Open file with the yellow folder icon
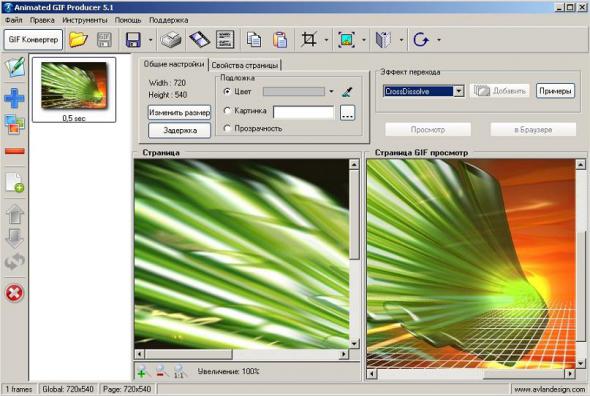The height and width of the screenshot is (396, 590). coord(78,40)
